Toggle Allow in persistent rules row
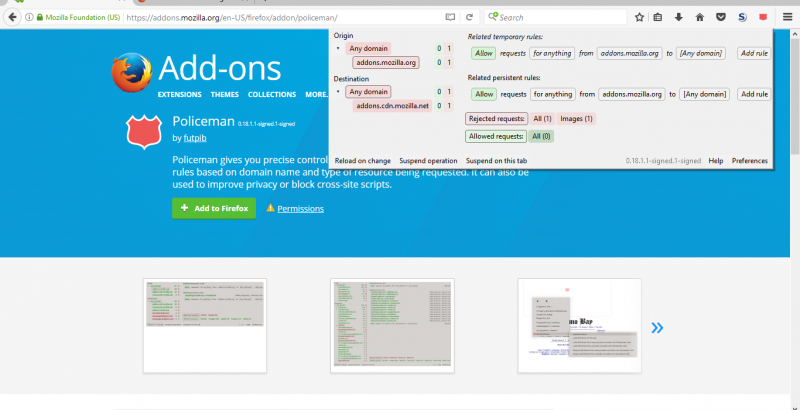Screen dimensions: 800x410 (484, 94)
